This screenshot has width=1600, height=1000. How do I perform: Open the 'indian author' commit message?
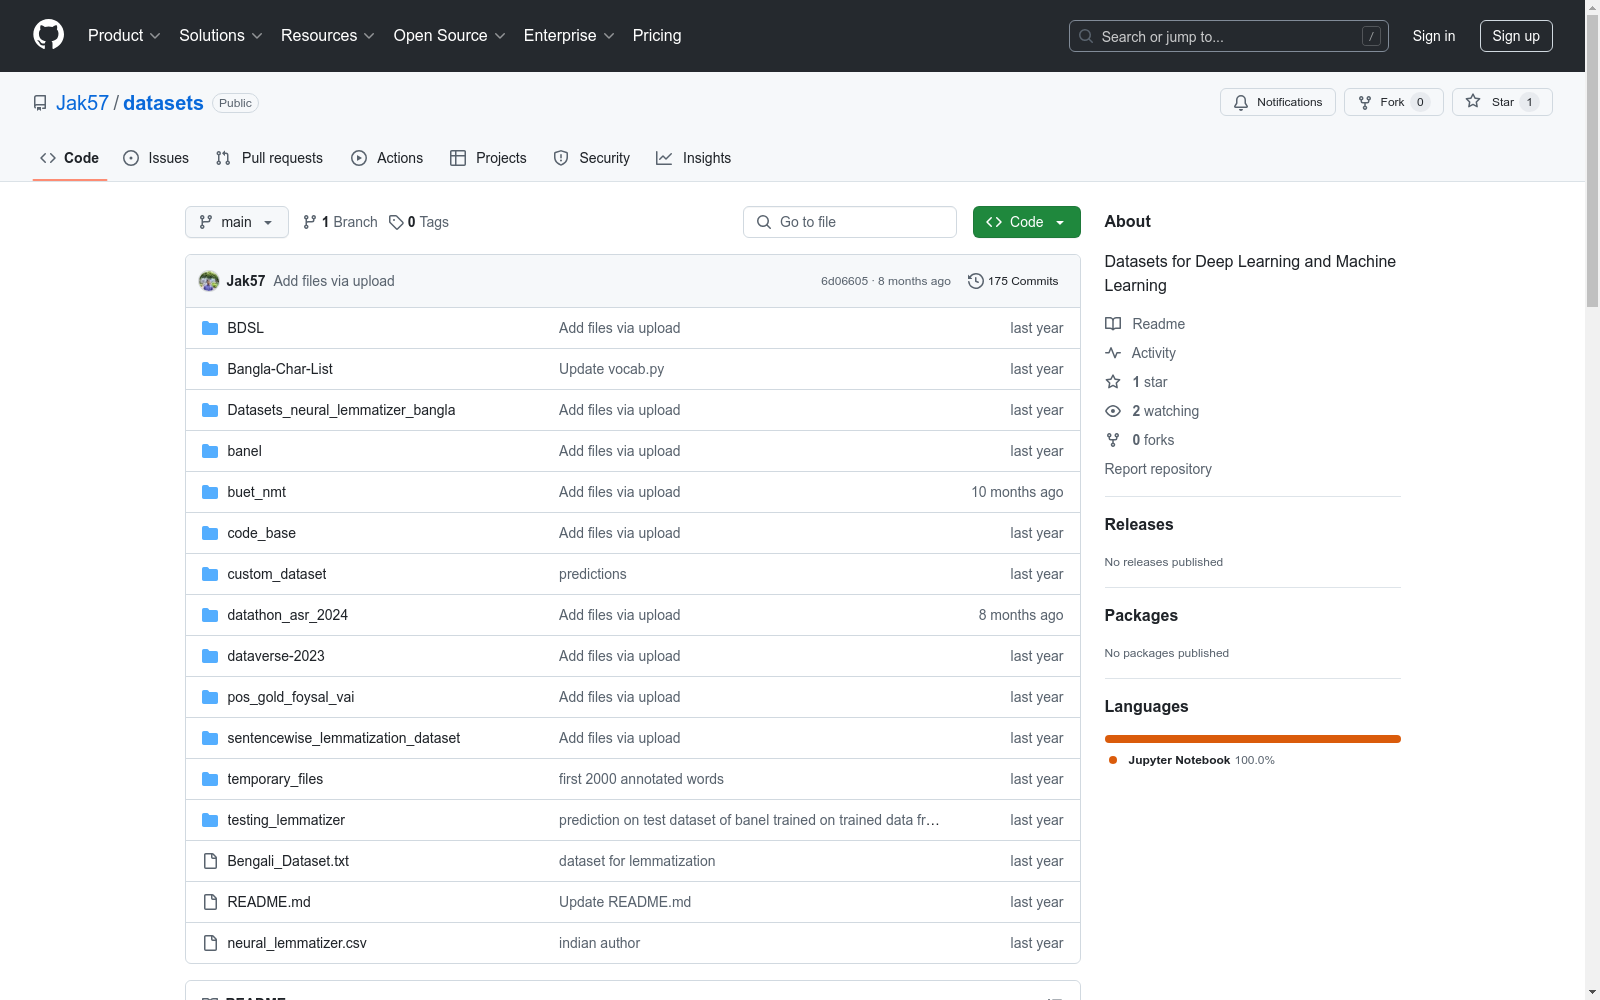pyautogui.click(x=599, y=943)
